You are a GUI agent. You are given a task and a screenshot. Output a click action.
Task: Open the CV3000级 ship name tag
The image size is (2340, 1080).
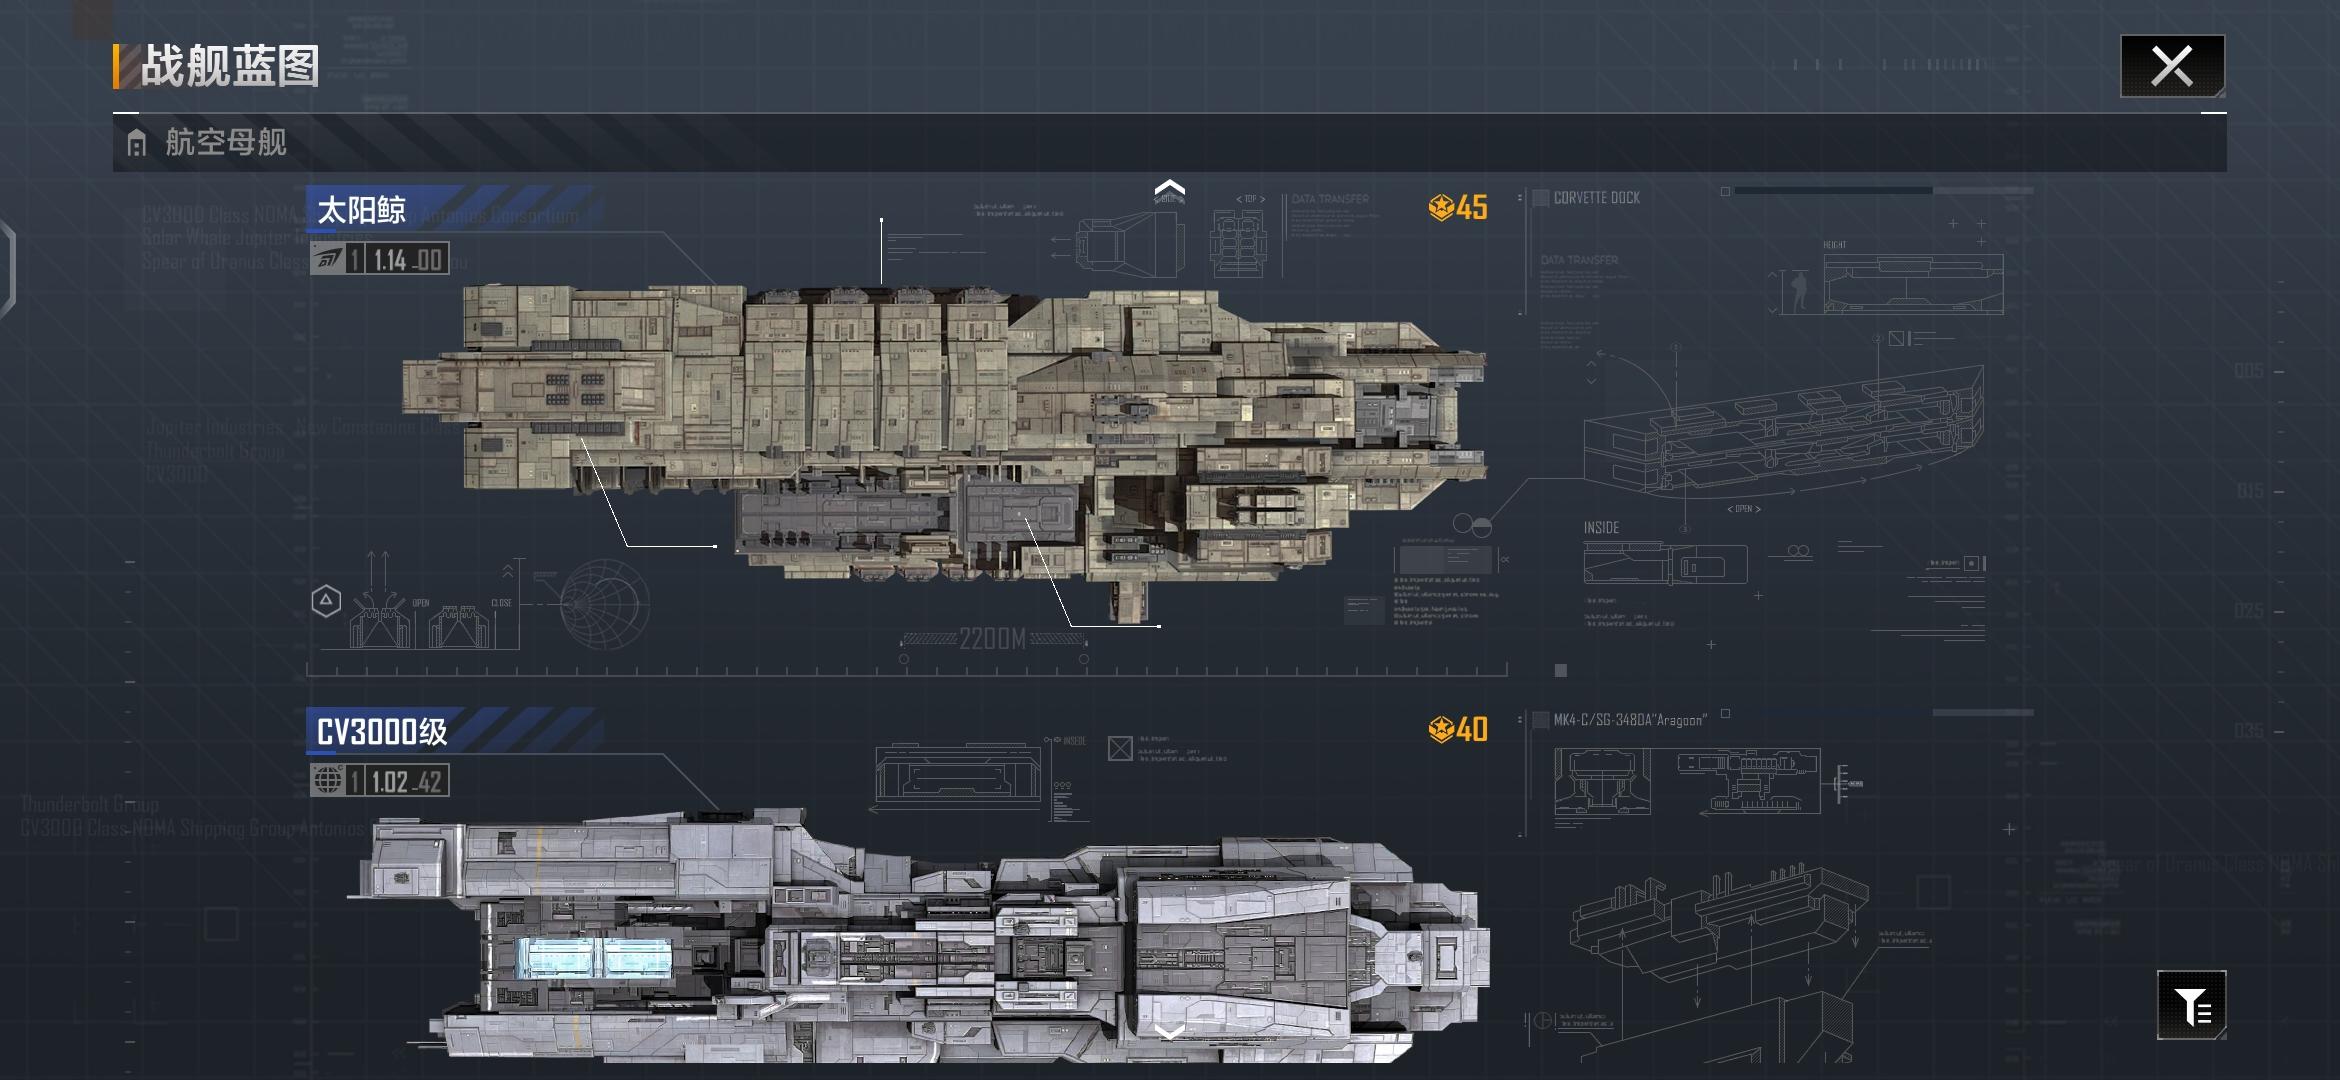click(382, 731)
